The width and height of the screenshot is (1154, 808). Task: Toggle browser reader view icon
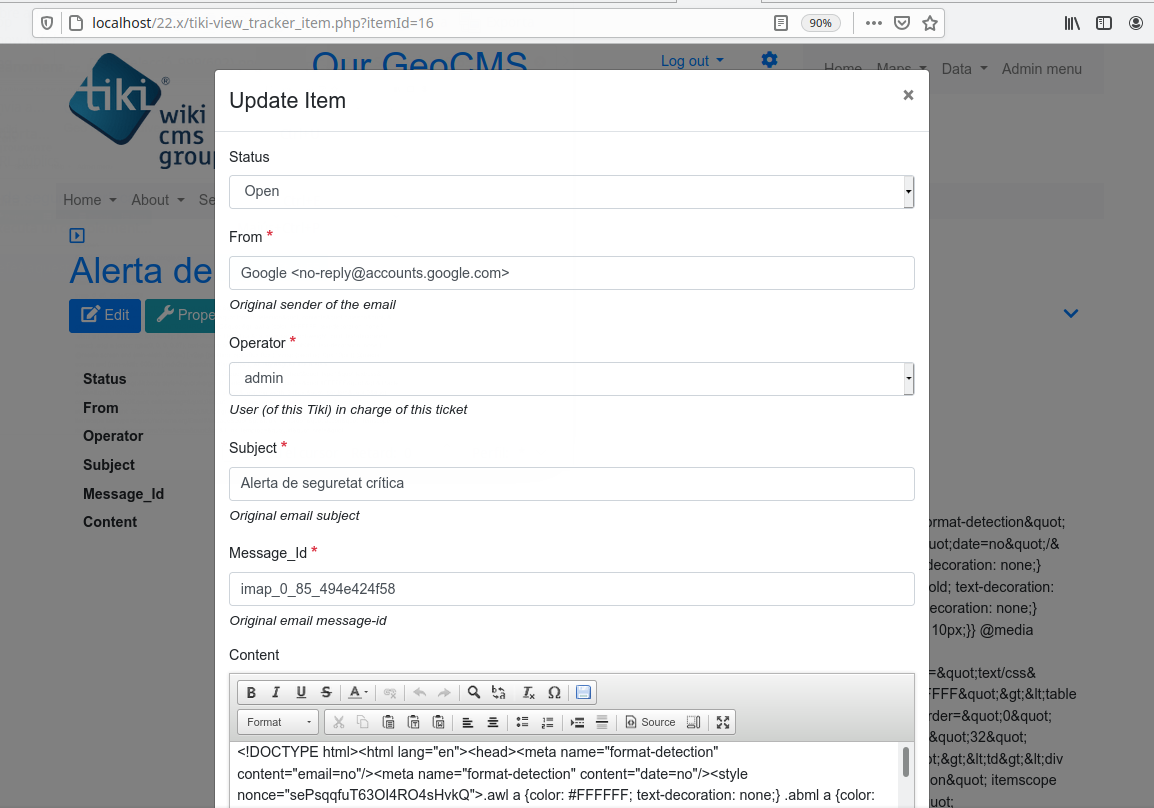click(x=781, y=23)
